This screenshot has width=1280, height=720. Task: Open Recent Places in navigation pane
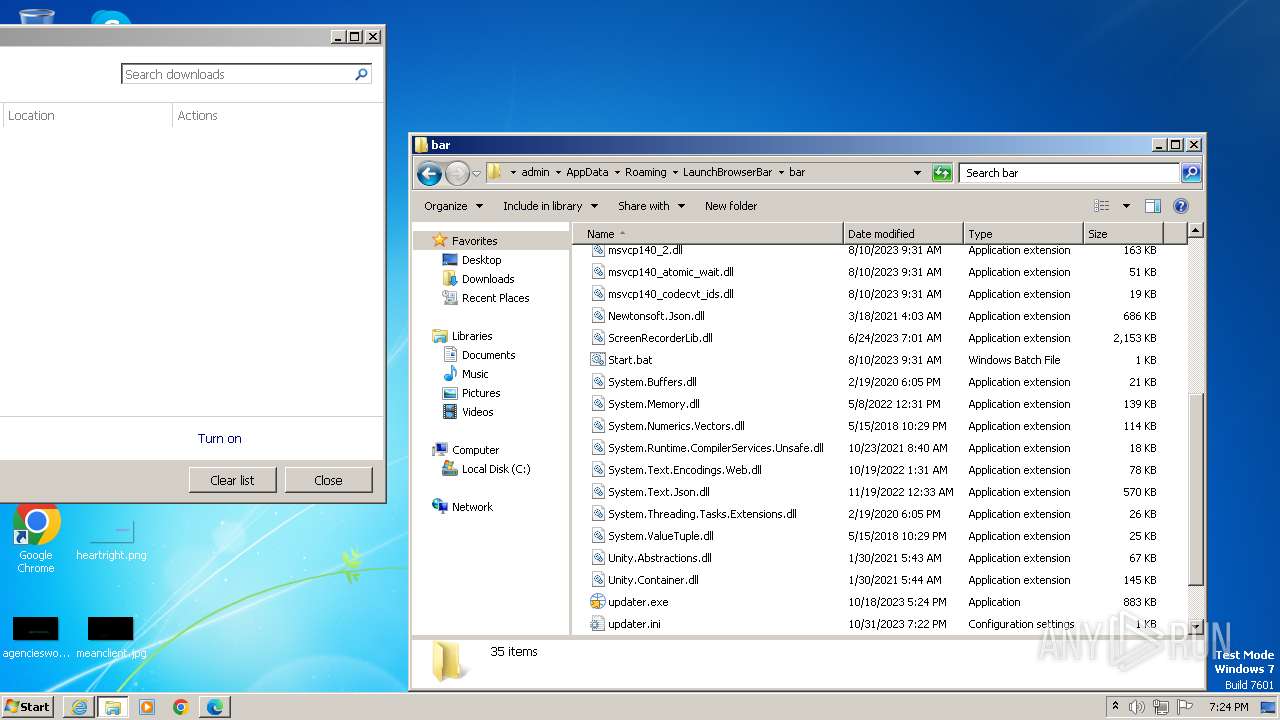tap(495, 298)
